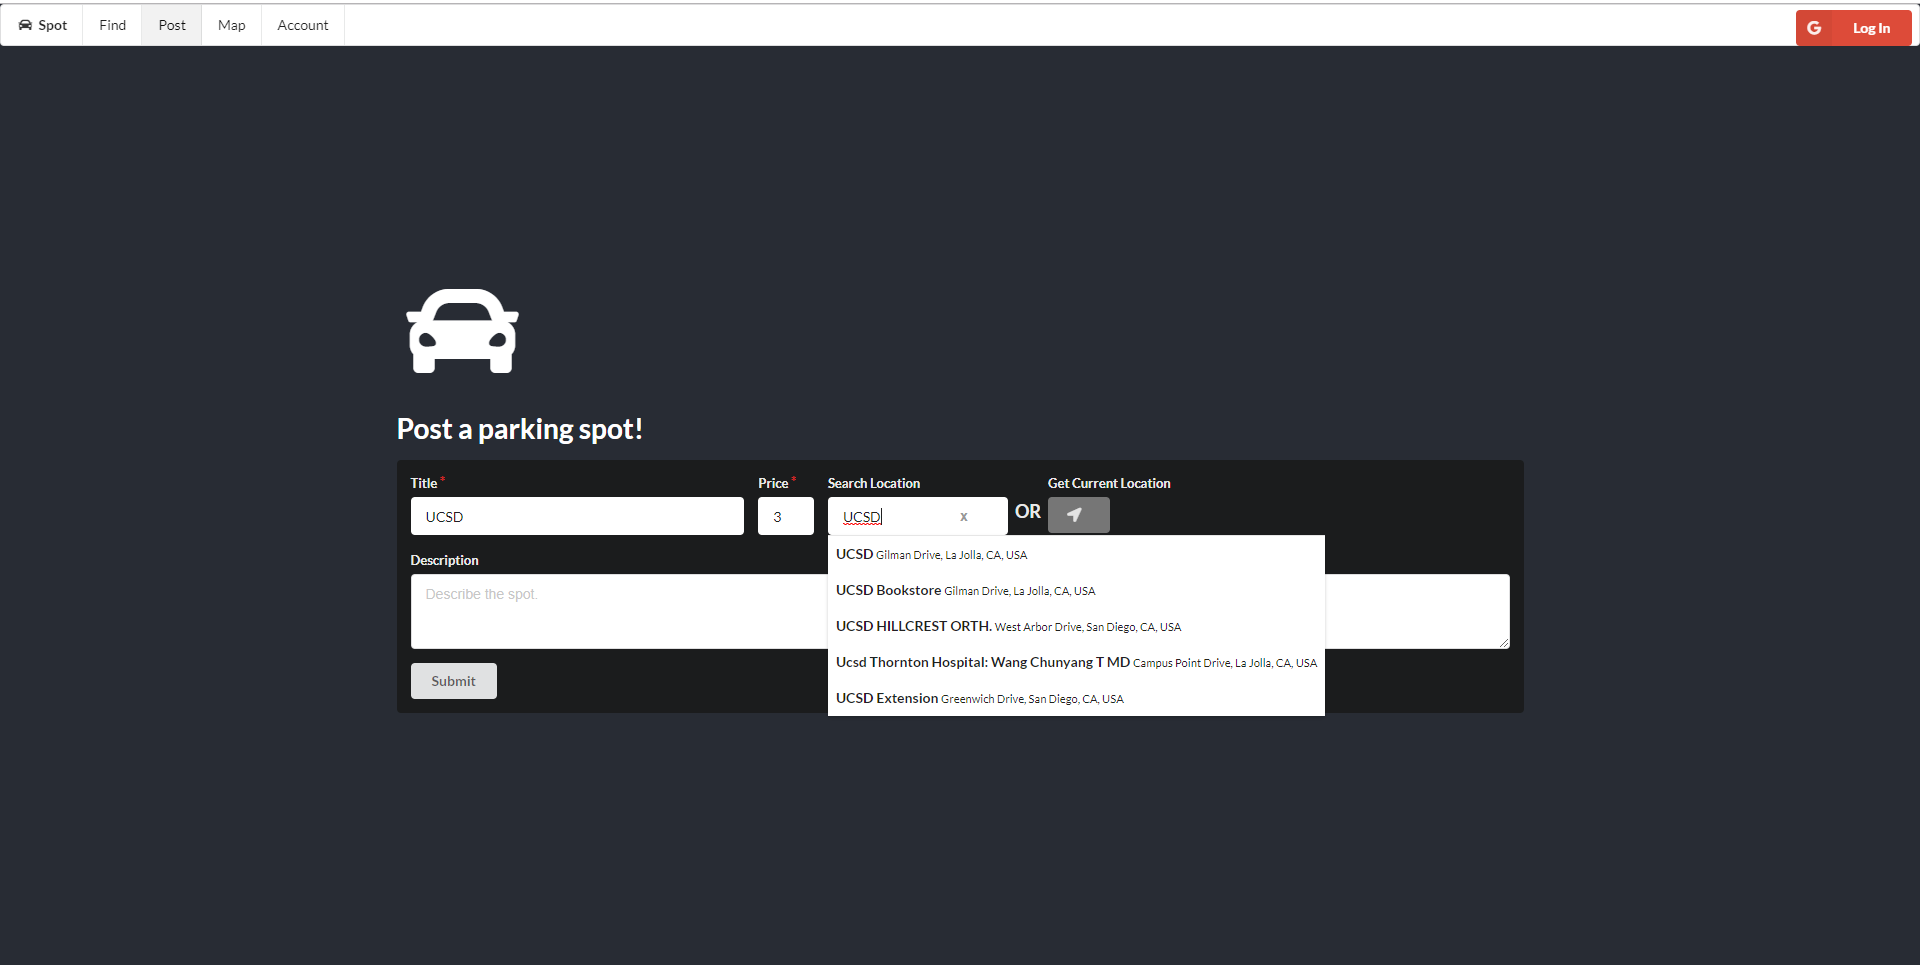
Task: Click the large white car icon
Action: pyautogui.click(x=462, y=331)
